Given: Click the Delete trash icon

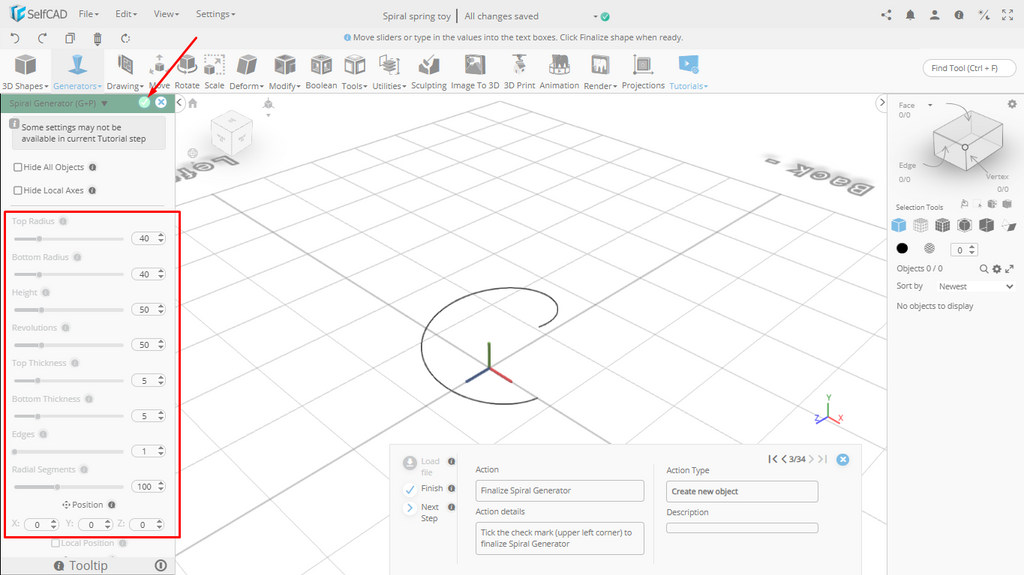Looking at the screenshot, I should [97, 39].
